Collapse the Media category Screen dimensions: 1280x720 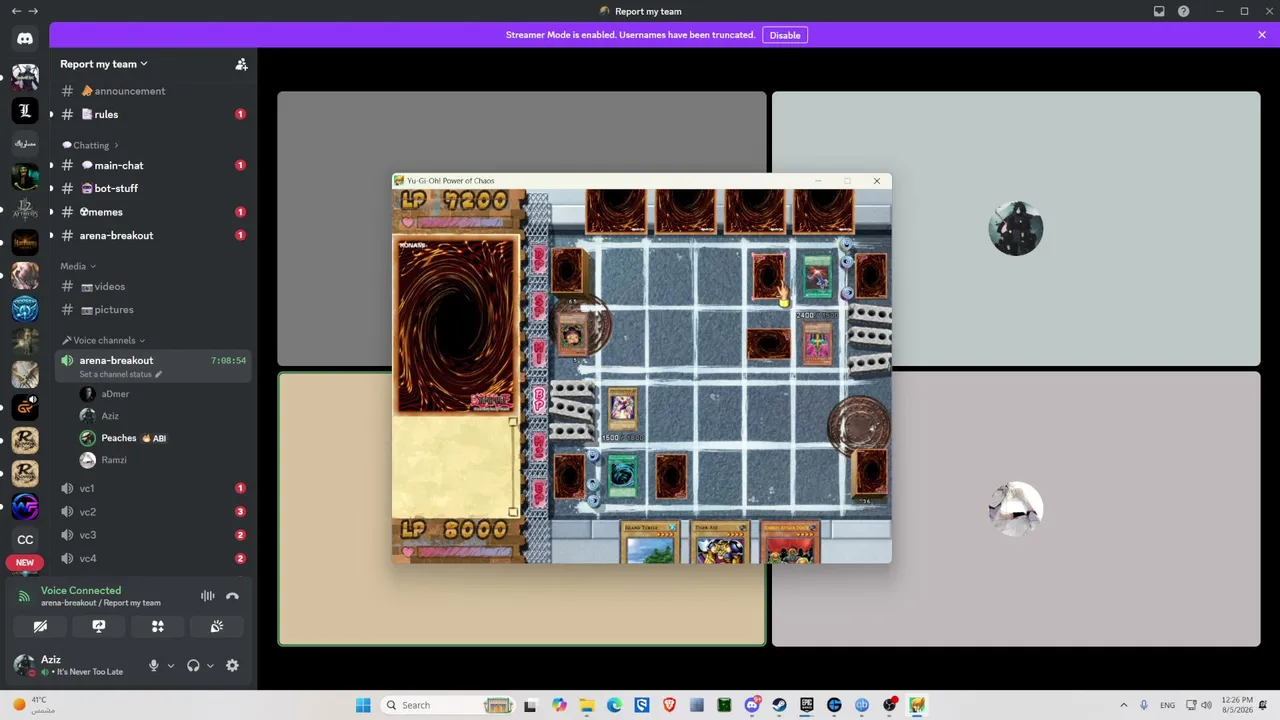[x=78, y=266]
